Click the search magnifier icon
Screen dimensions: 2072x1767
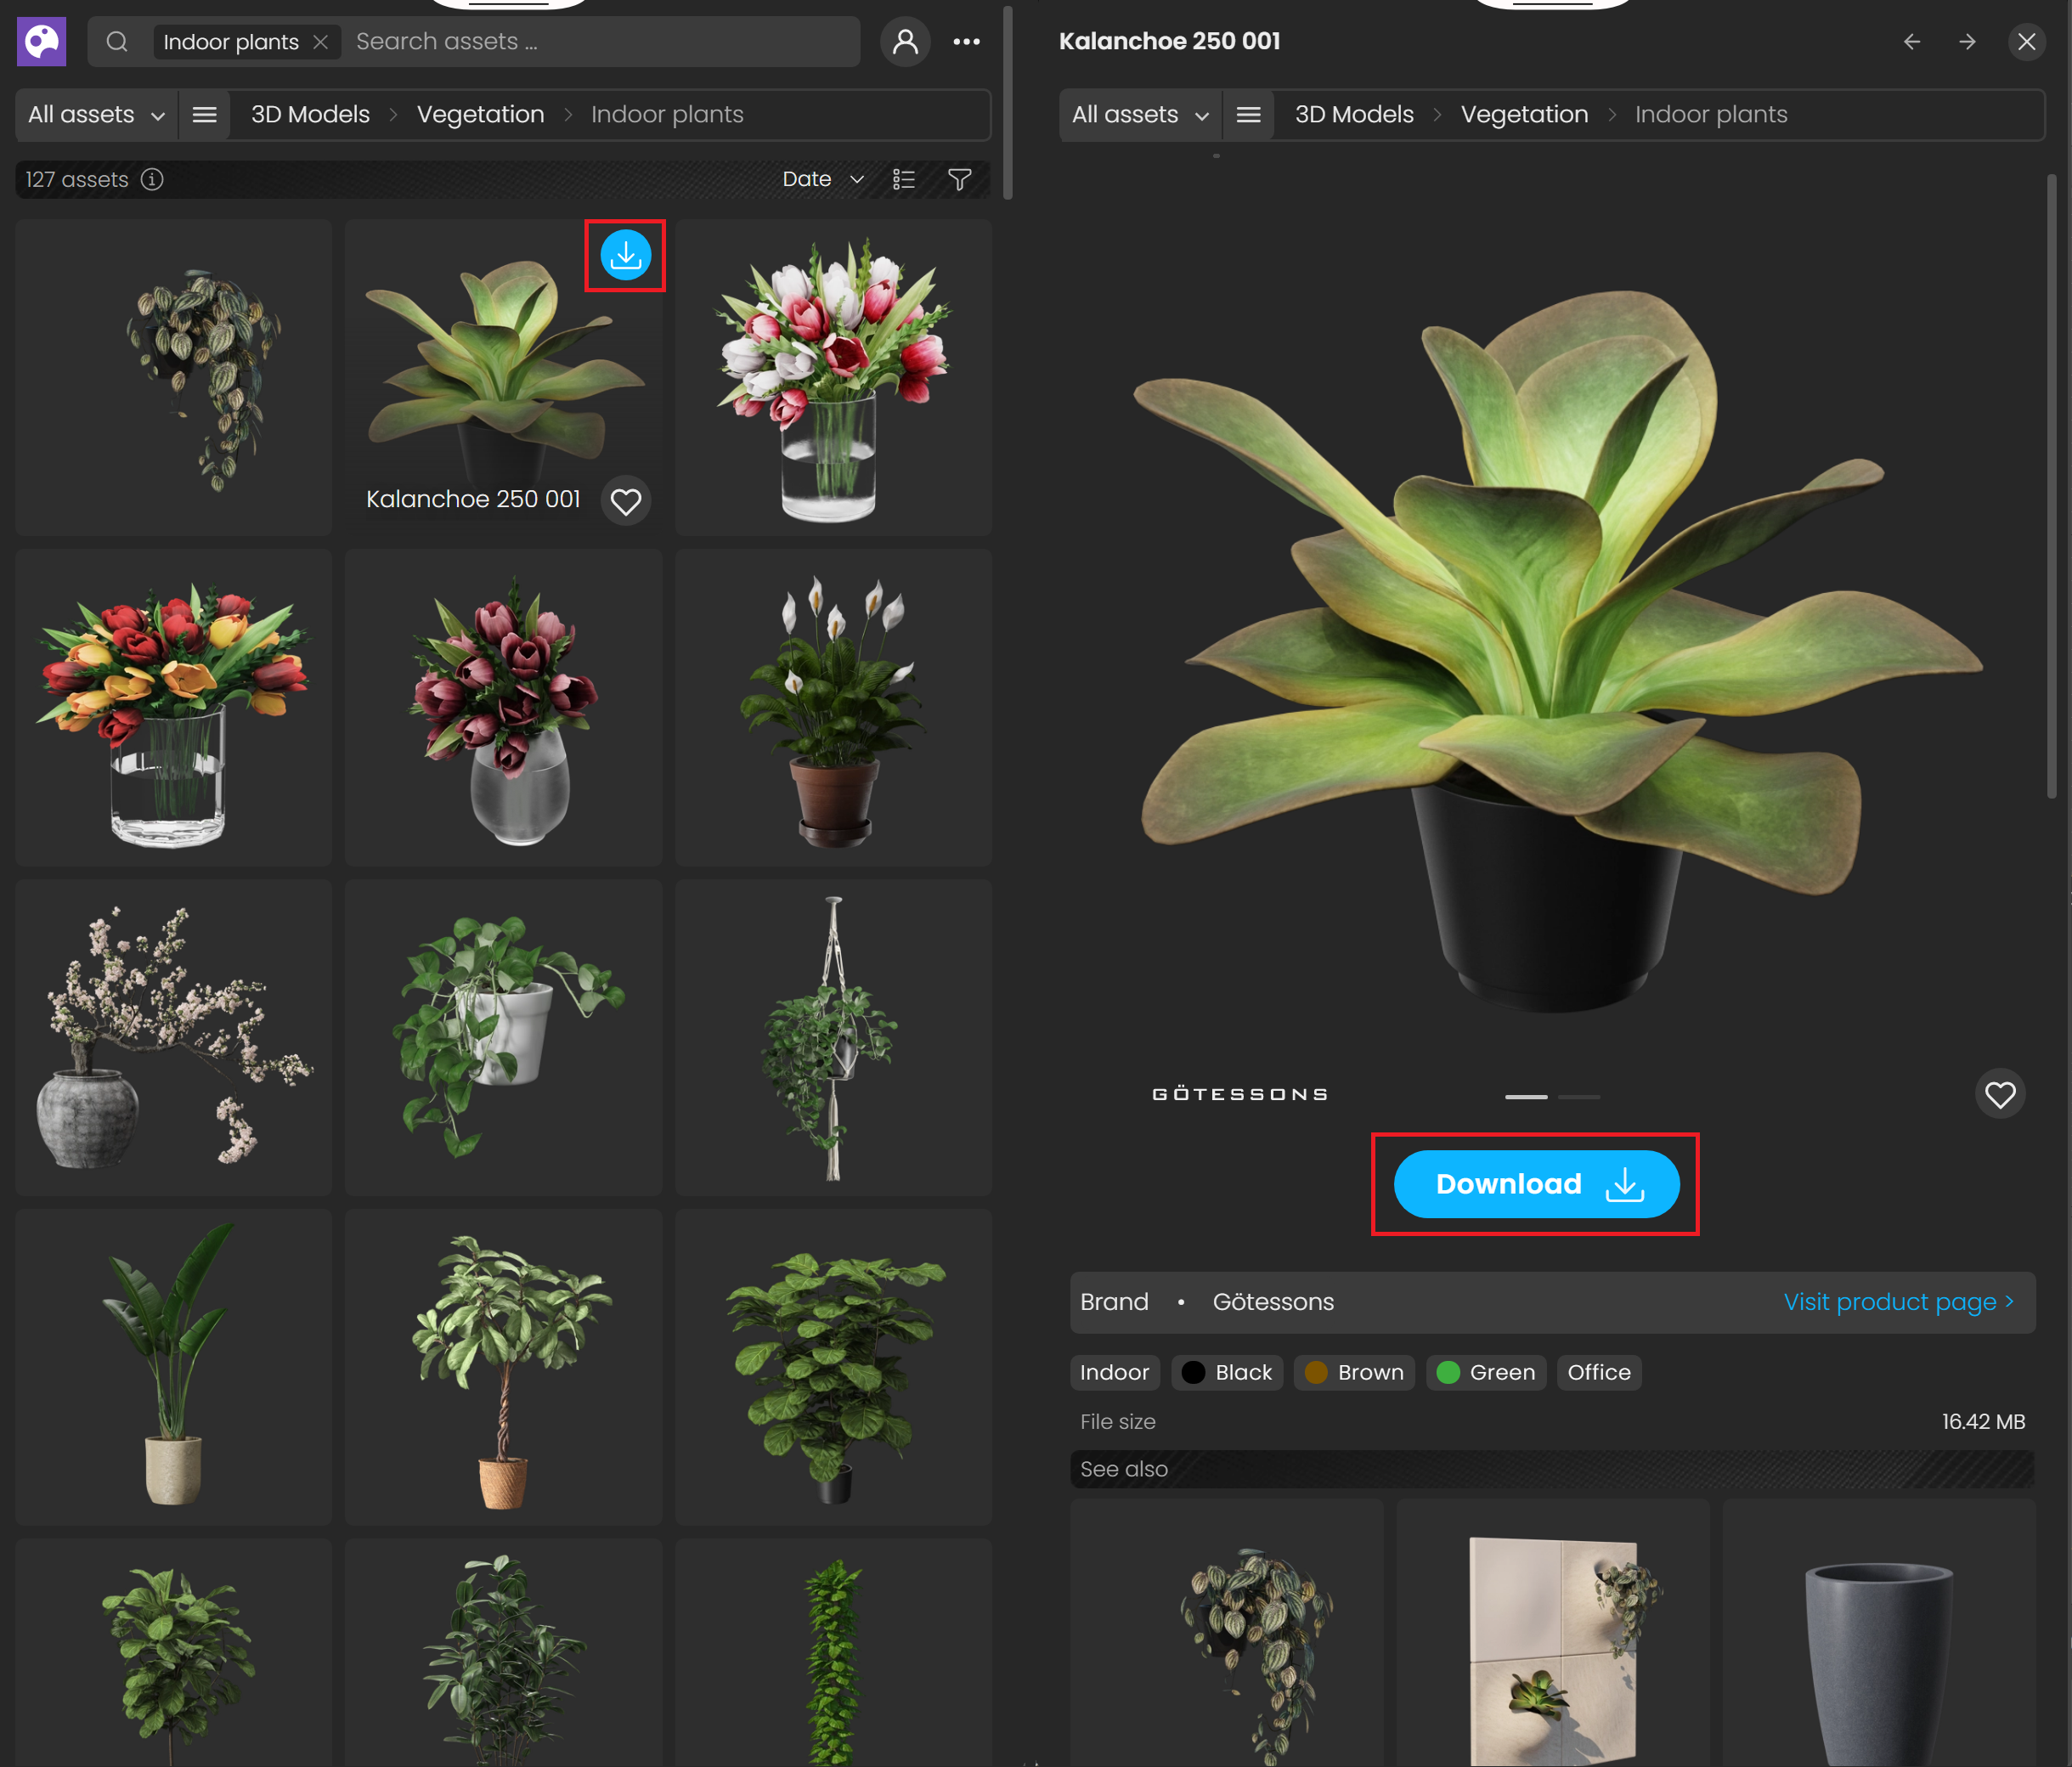coord(117,41)
